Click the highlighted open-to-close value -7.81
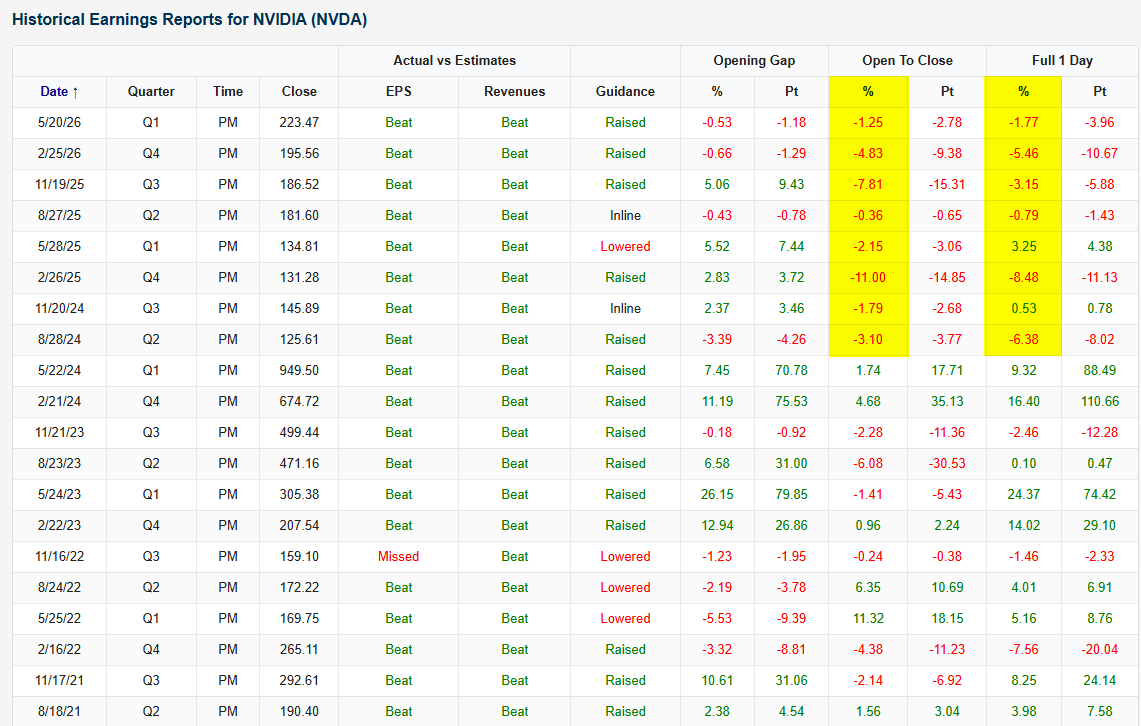The height and width of the screenshot is (726, 1141). point(868,185)
